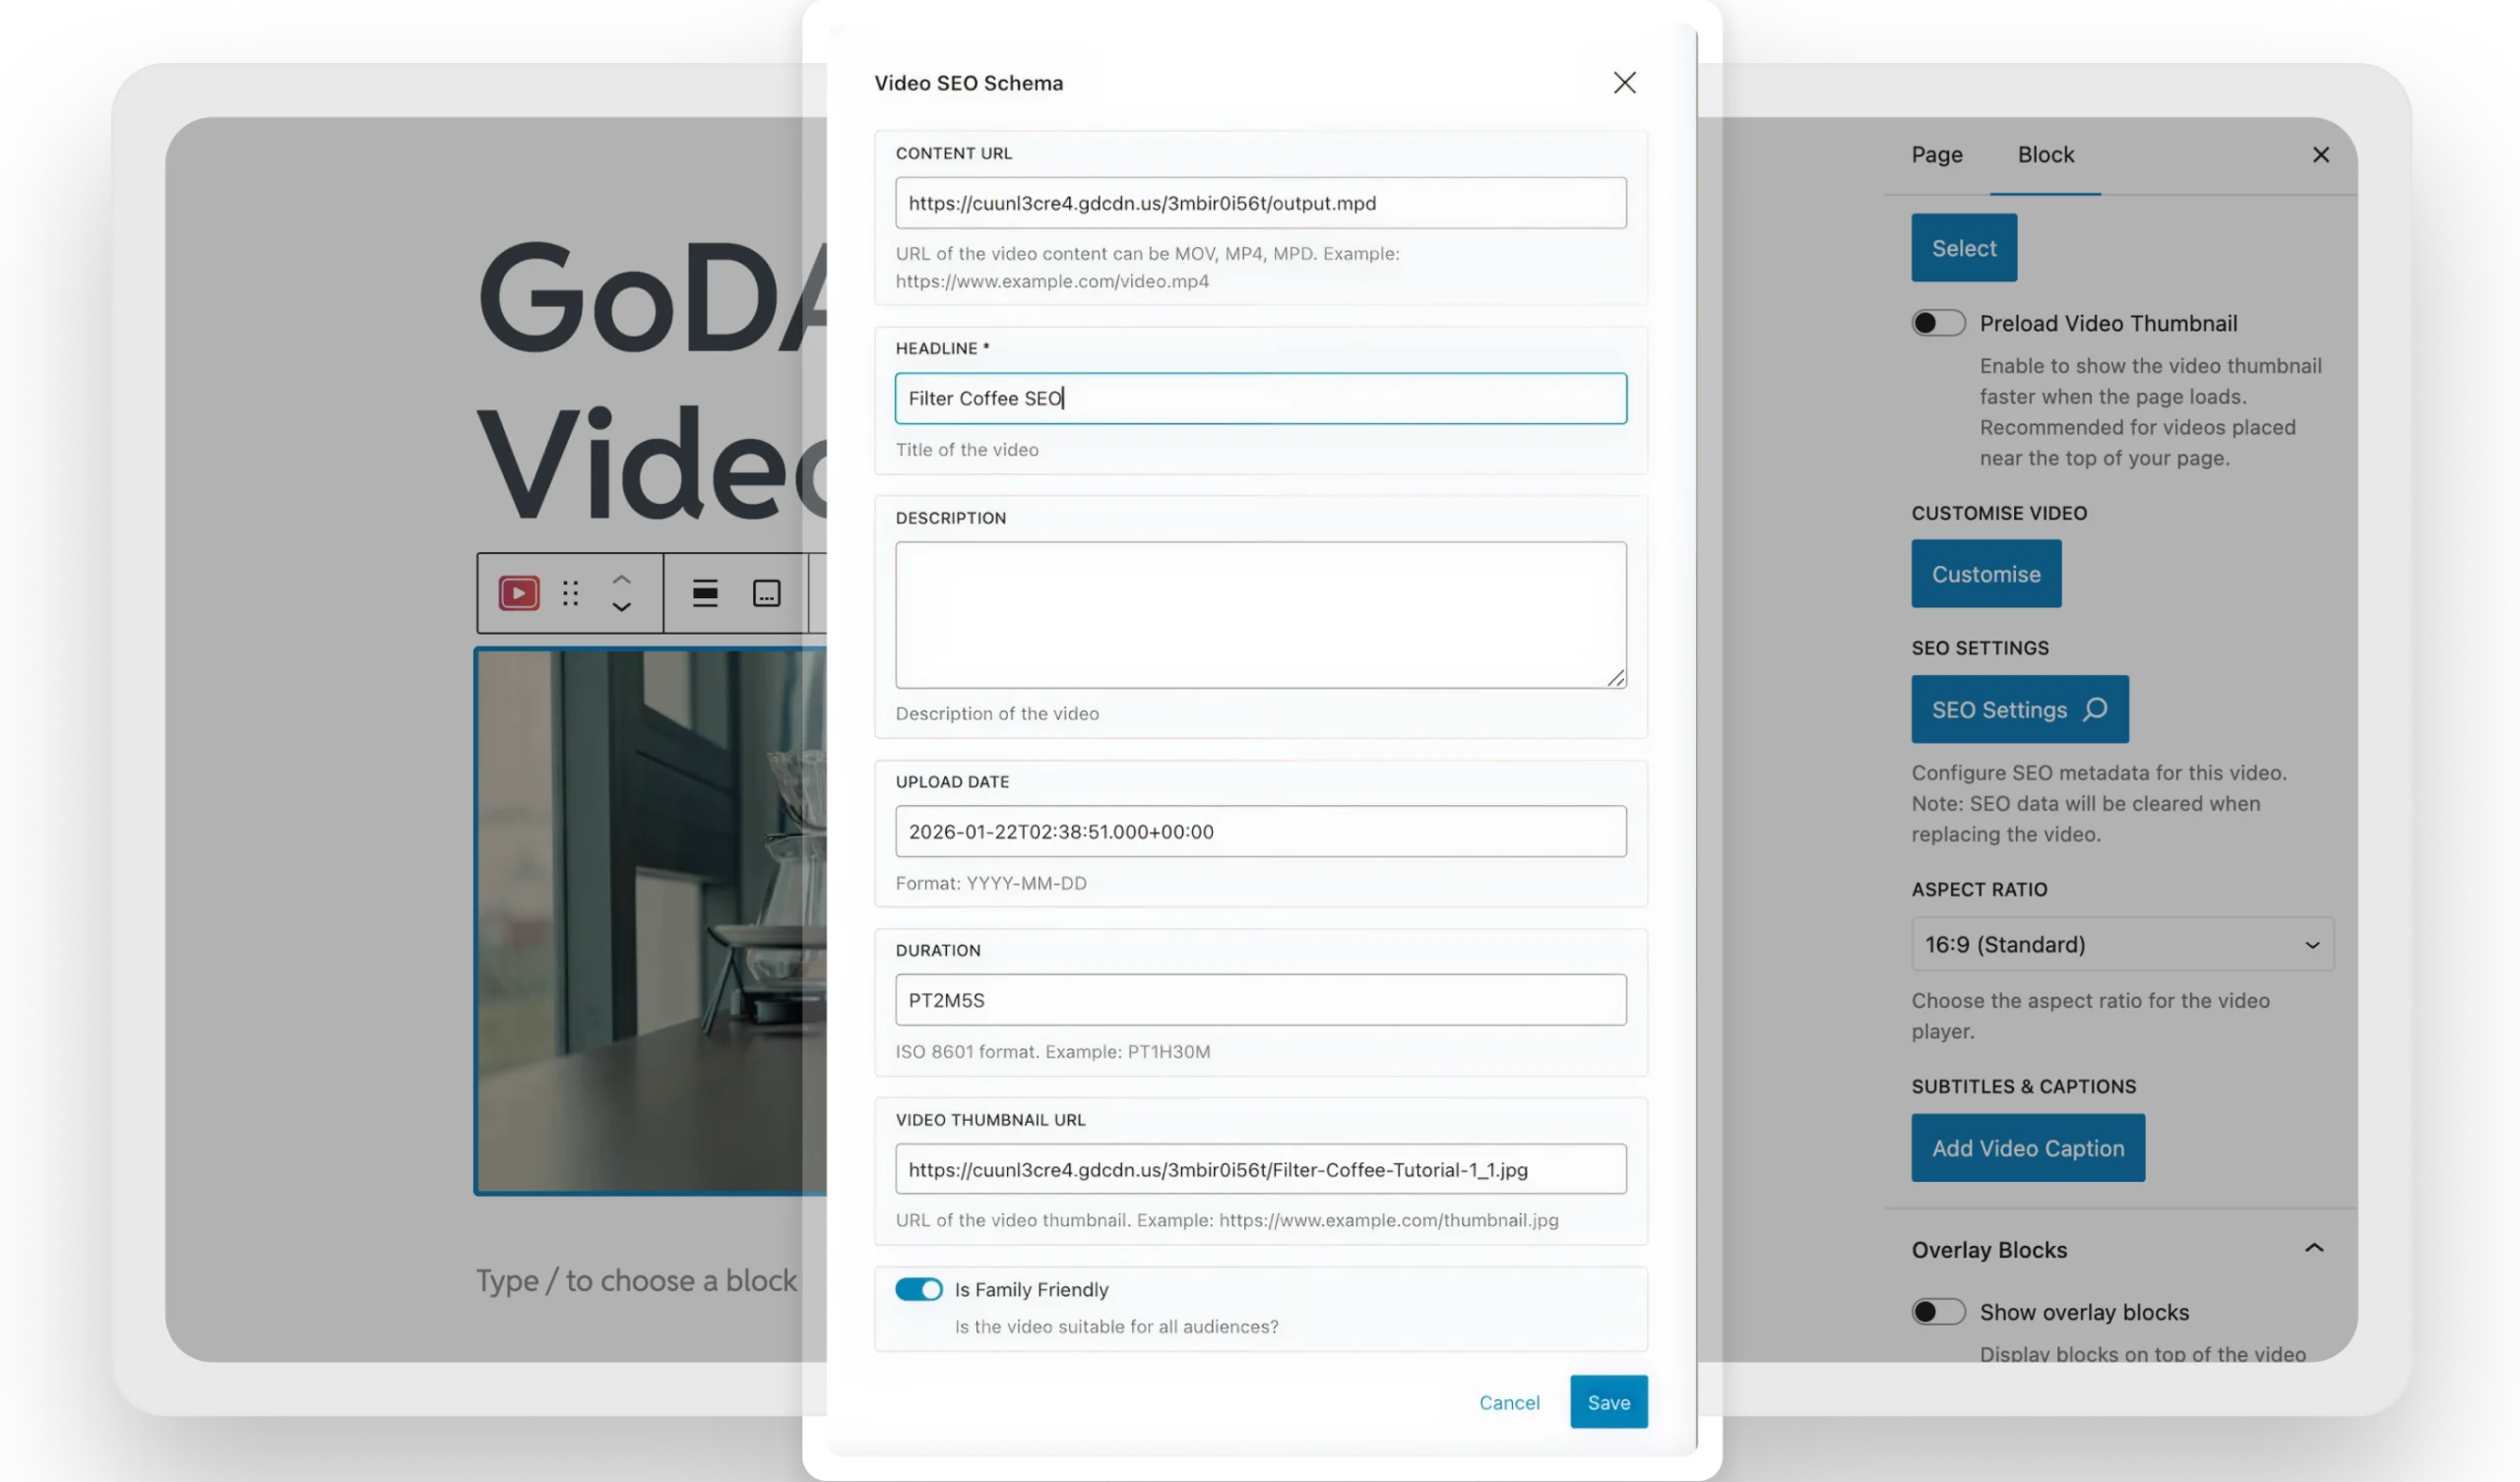2520x1482 pixels.
Task: Edit the Duration field value
Action: (x=1259, y=1000)
